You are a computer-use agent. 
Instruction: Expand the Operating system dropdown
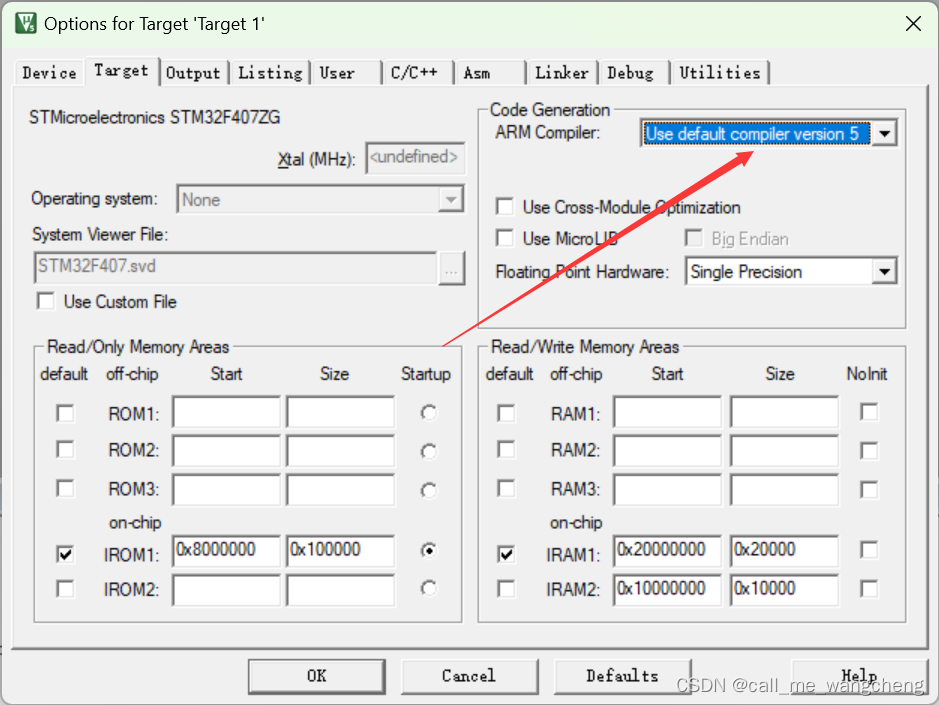(x=451, y=199)
